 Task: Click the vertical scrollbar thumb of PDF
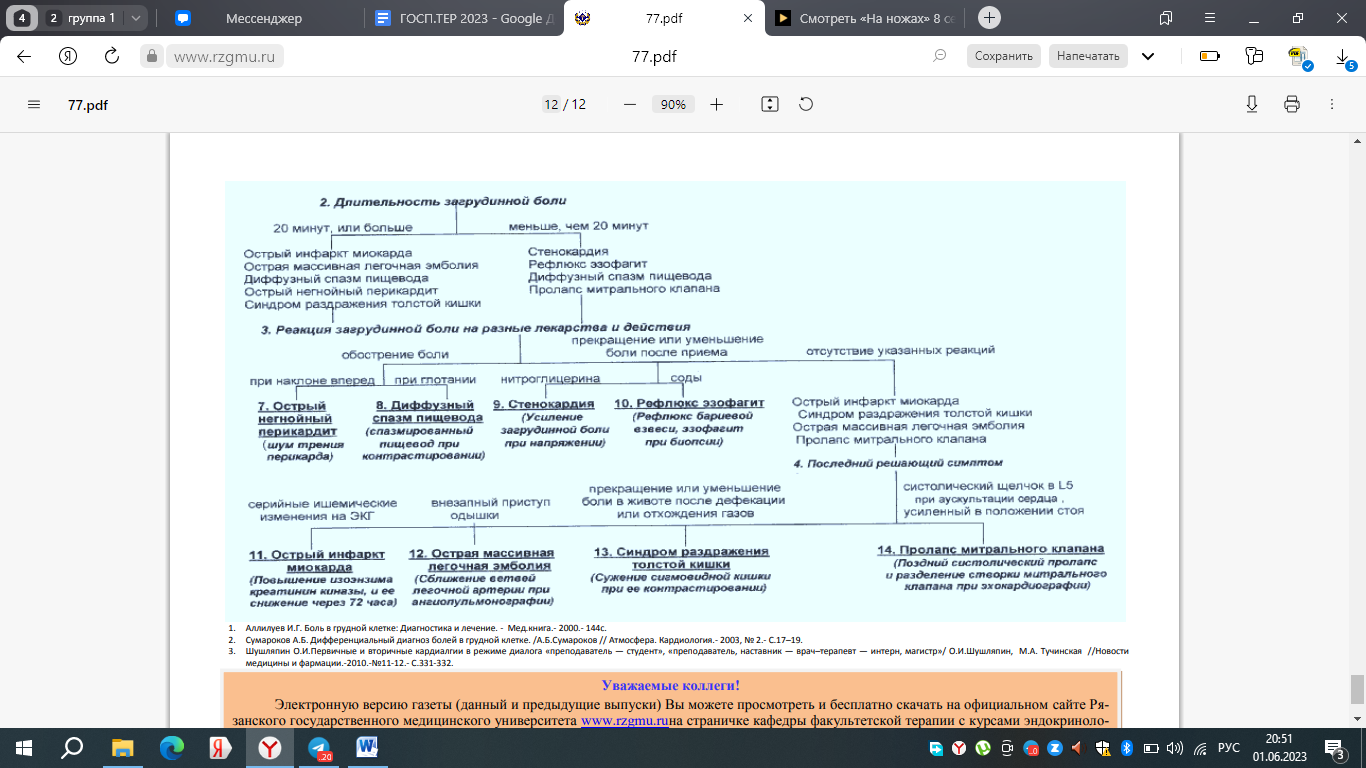1357,689
